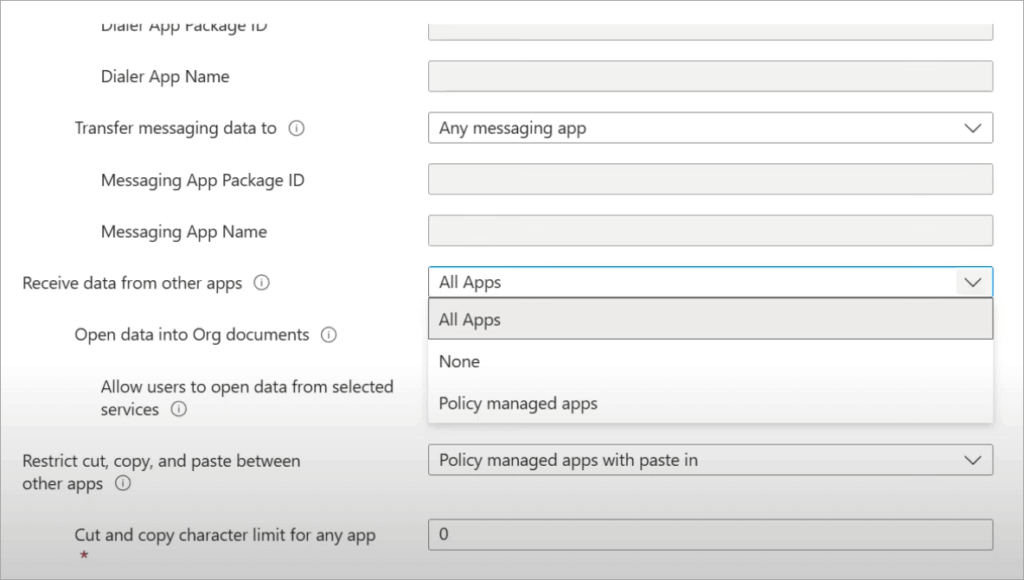Viewport: 1024px width, 580px height.
Task: Select the Dialer App Name text field
Action: point(710,76)
